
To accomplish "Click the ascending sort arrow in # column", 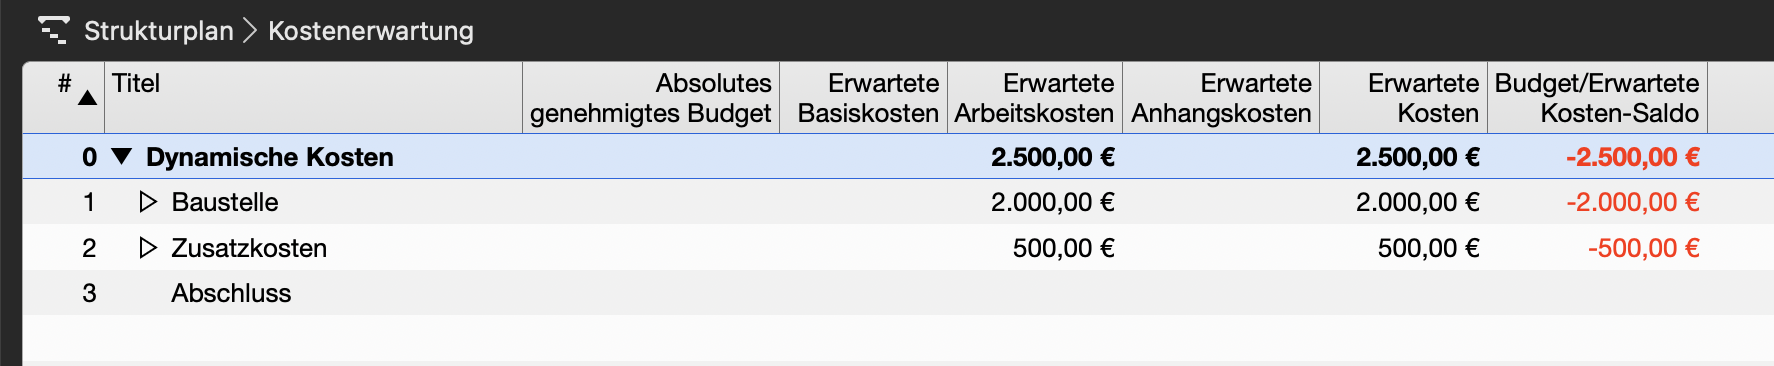I will 88,98.
